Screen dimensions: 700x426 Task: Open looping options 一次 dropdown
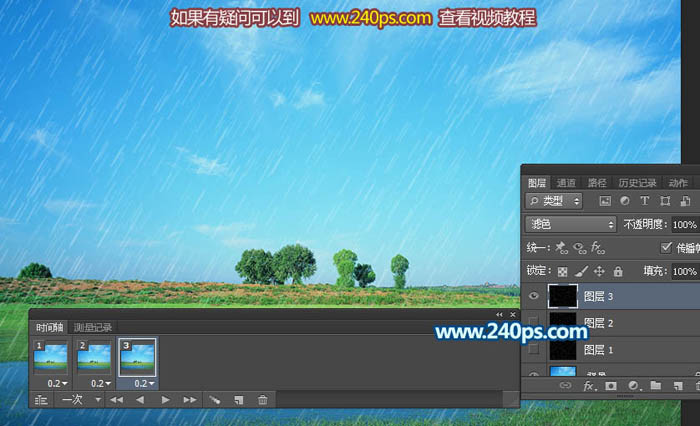pos(81,400)
